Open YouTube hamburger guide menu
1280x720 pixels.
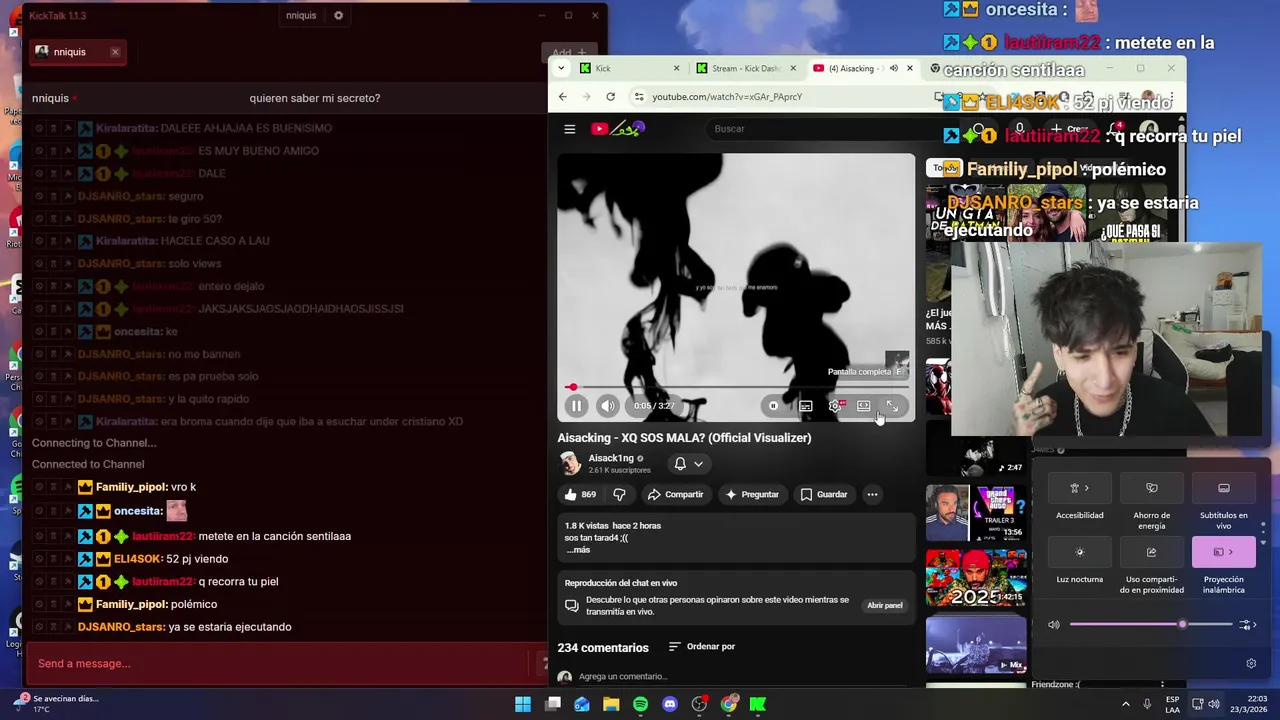569,129
